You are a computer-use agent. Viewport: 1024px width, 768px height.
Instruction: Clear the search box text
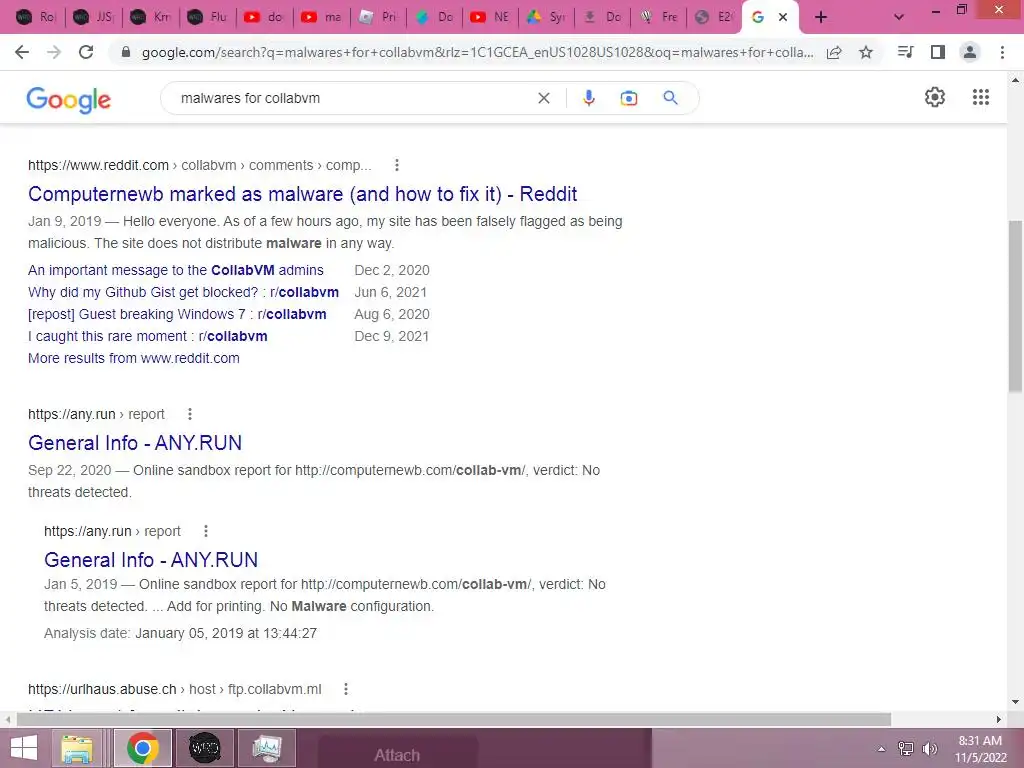click(543, 98)
